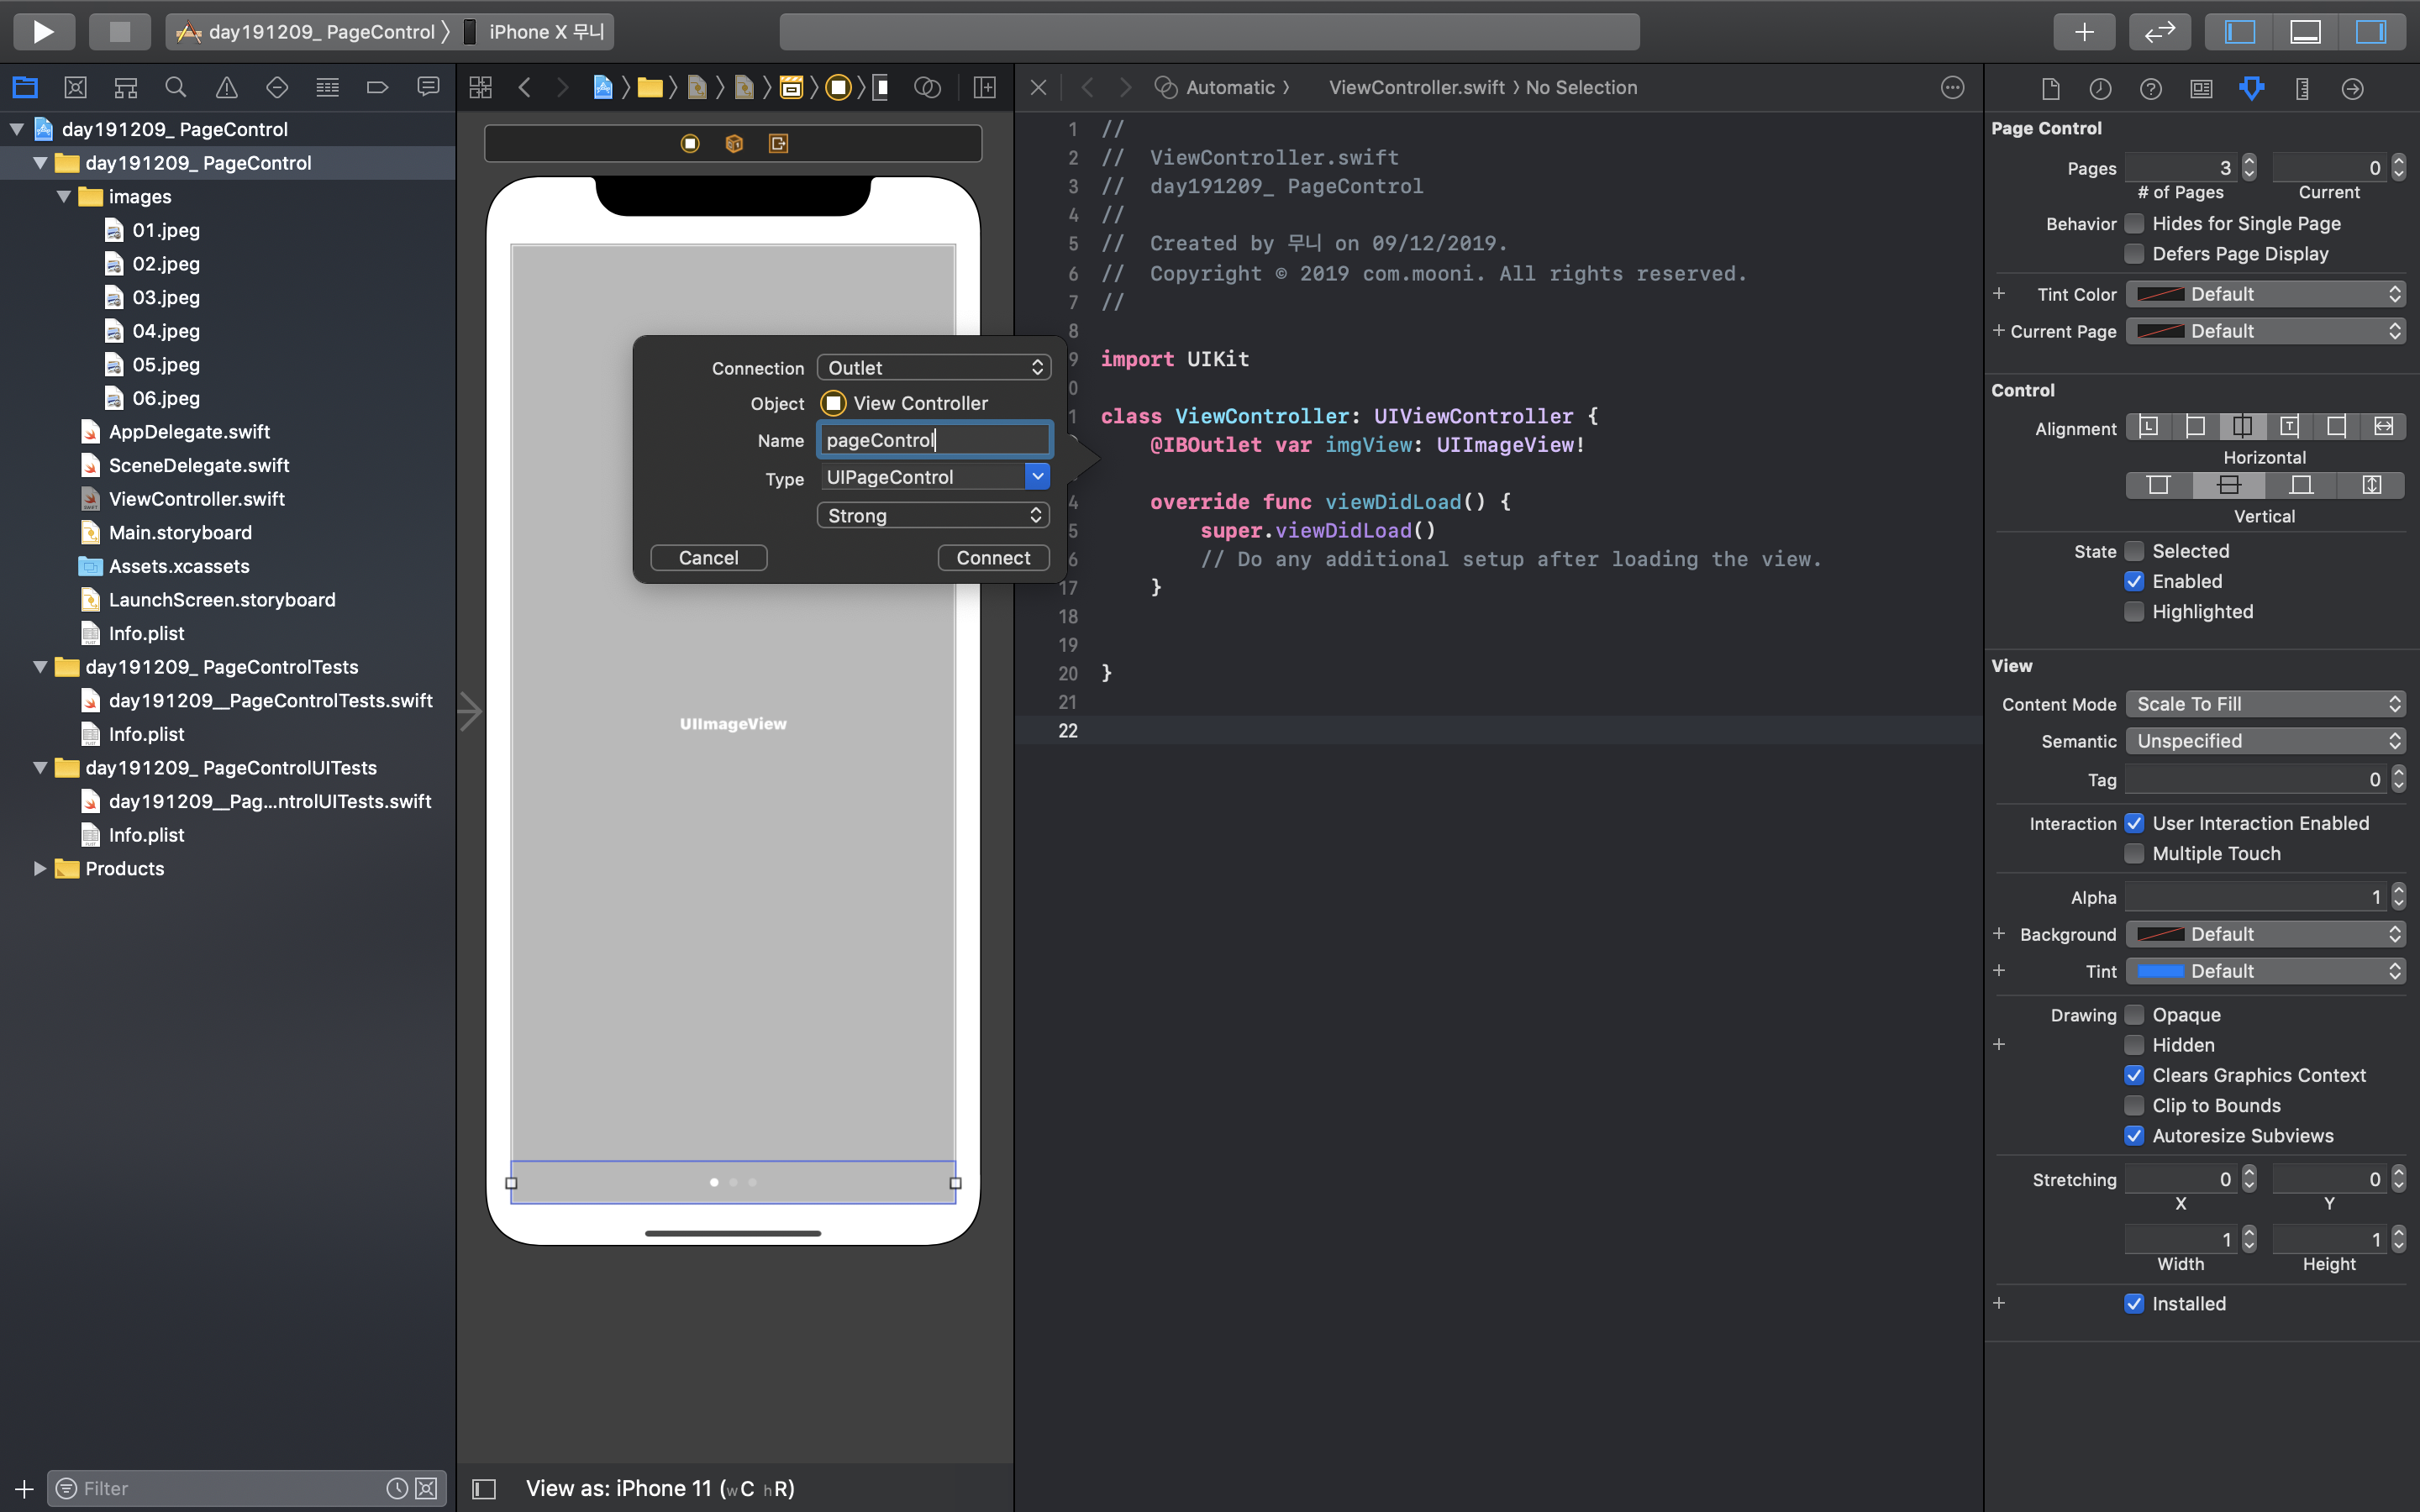2420x1512 pixels.
Task: Open the Library with plus icon
Action: pyautogui.click(x=2083, y=31)
